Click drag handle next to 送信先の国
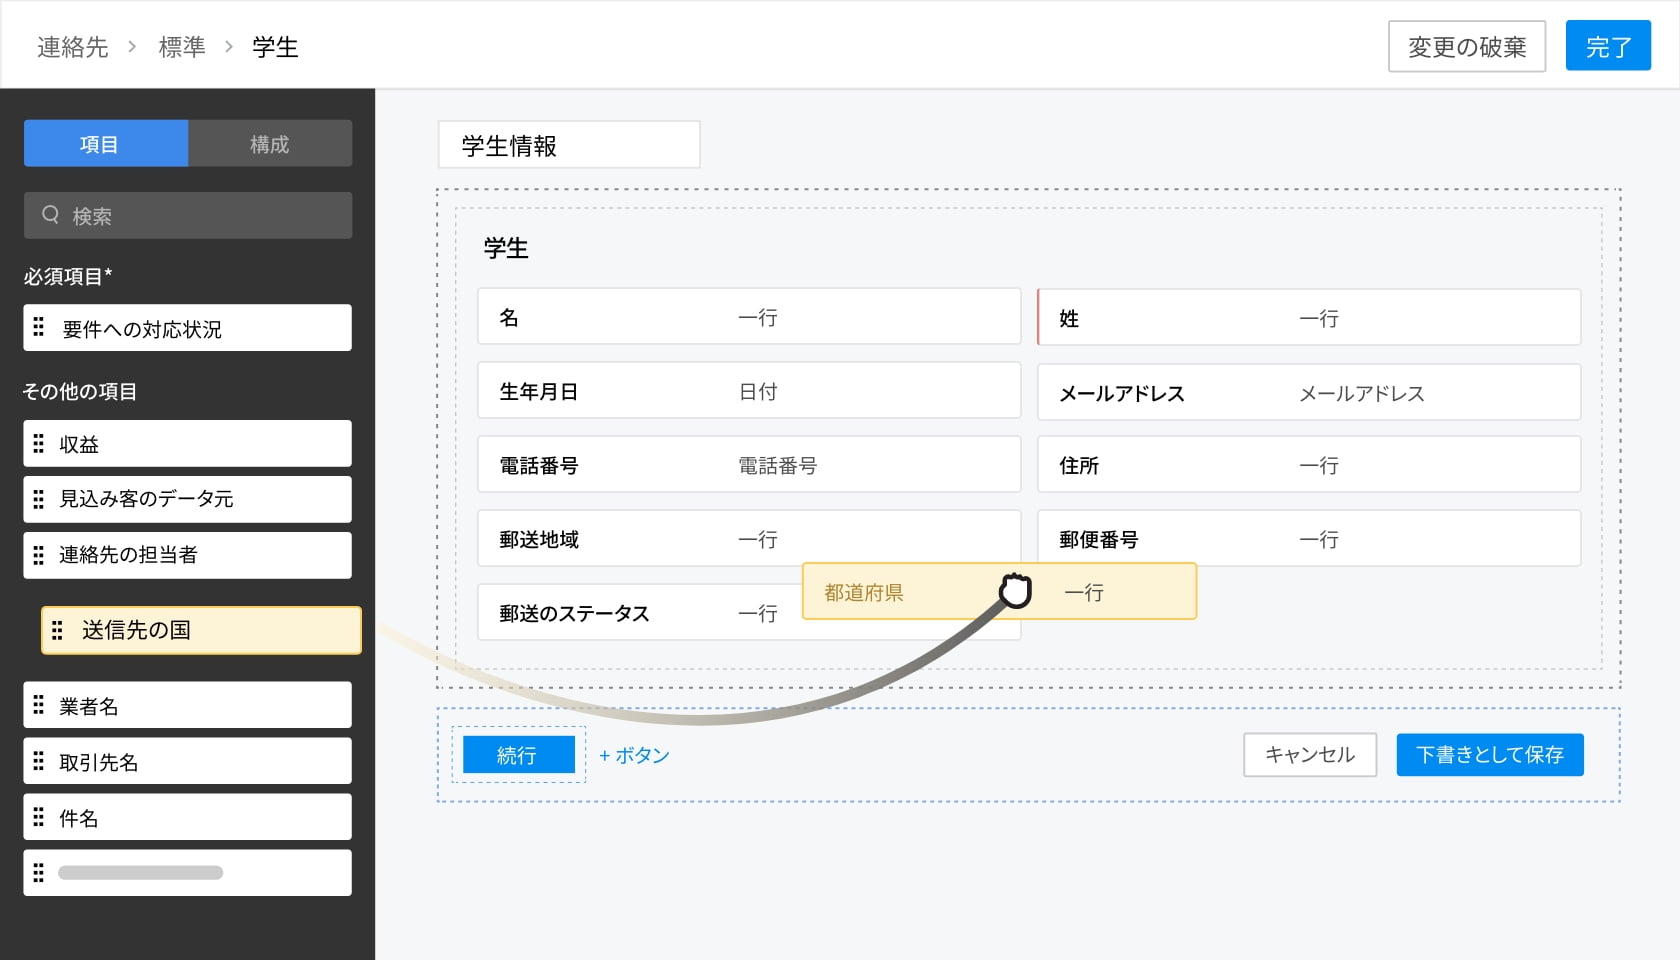Screen dimensions: 1680x960 coord(57,630)
